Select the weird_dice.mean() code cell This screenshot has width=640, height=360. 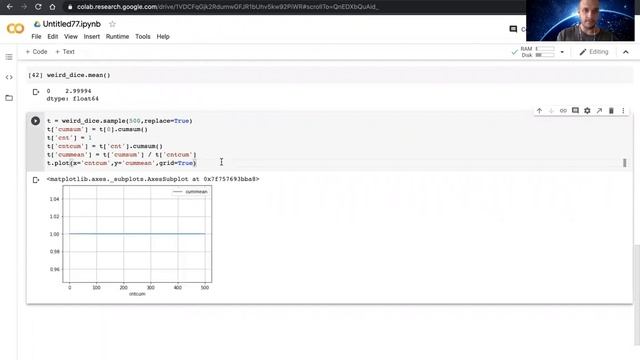330,75
